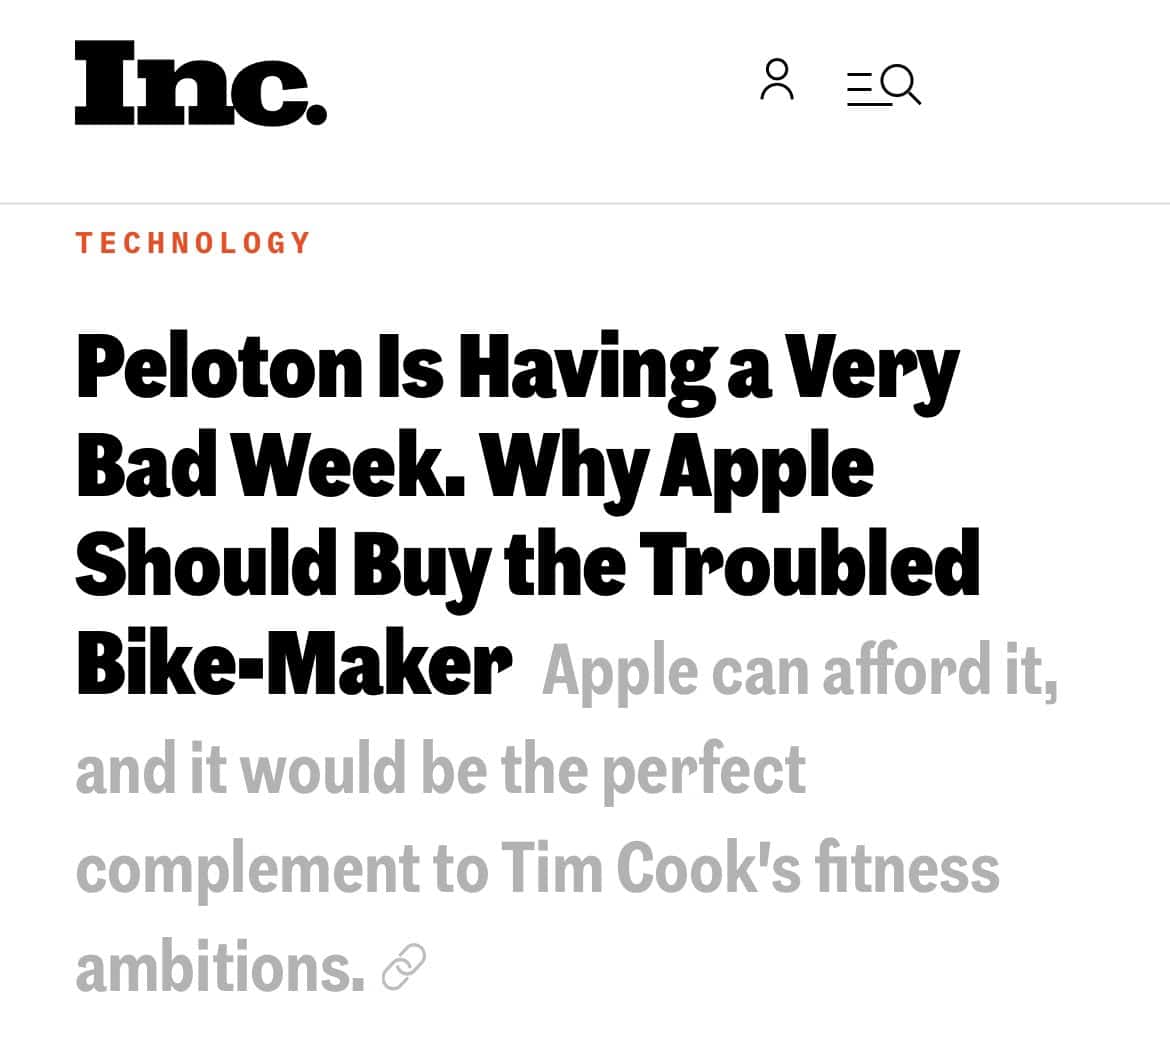Image resolution: width=1170 pixels, height=1046 pixels.
Task: Open the user account profile icon
Action: (777, 80)
